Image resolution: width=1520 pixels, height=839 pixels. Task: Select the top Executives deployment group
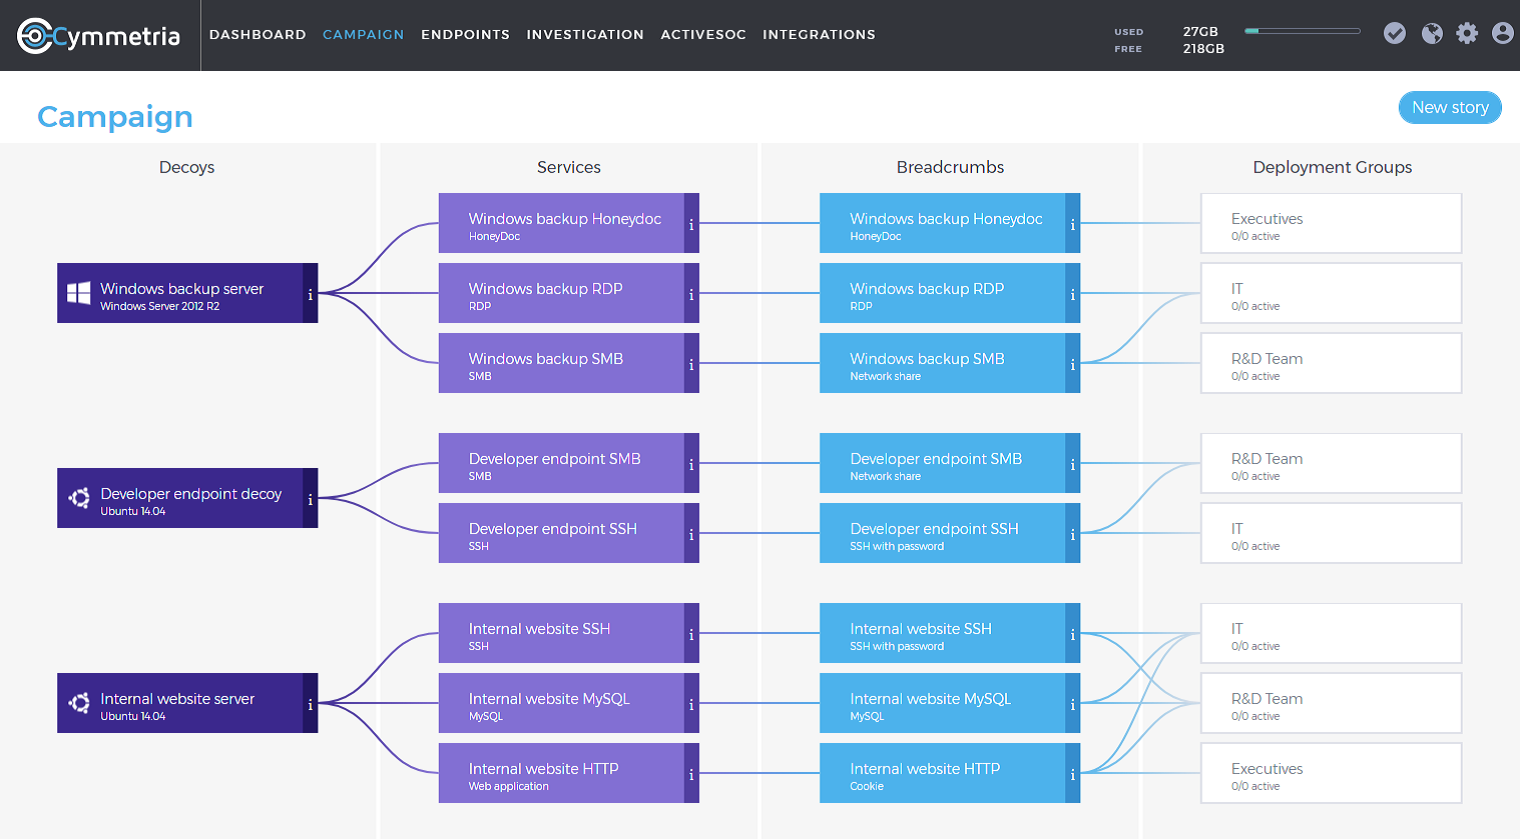(1330, 224)
